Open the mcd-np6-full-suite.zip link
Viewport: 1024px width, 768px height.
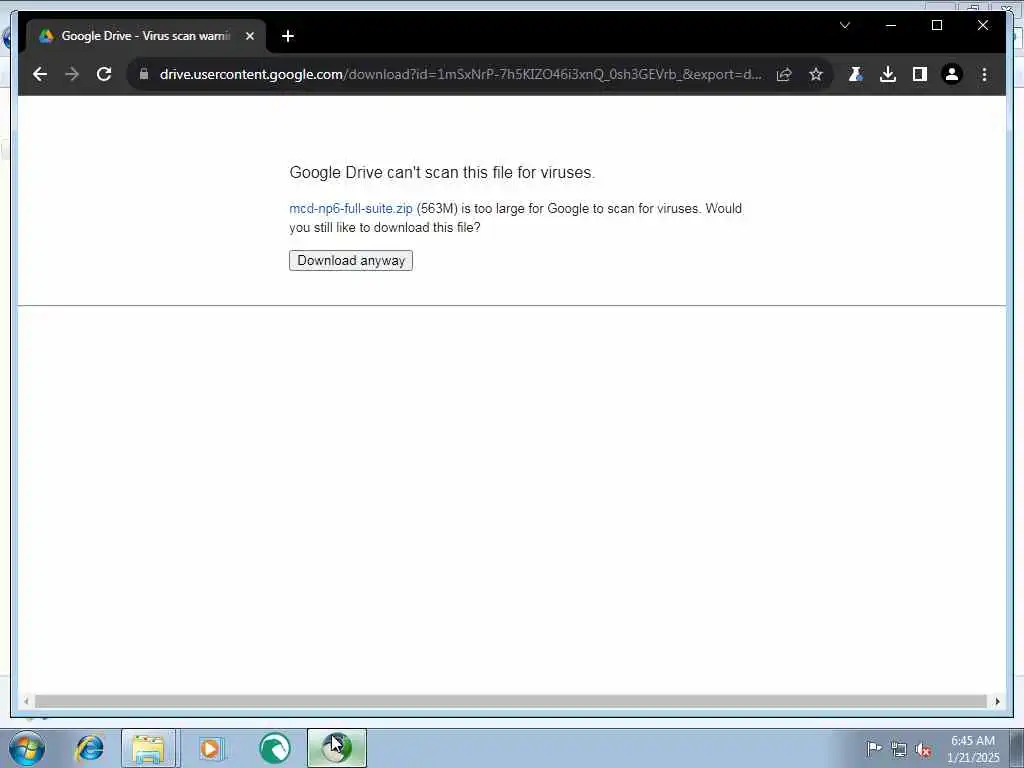tap(351, 208)
